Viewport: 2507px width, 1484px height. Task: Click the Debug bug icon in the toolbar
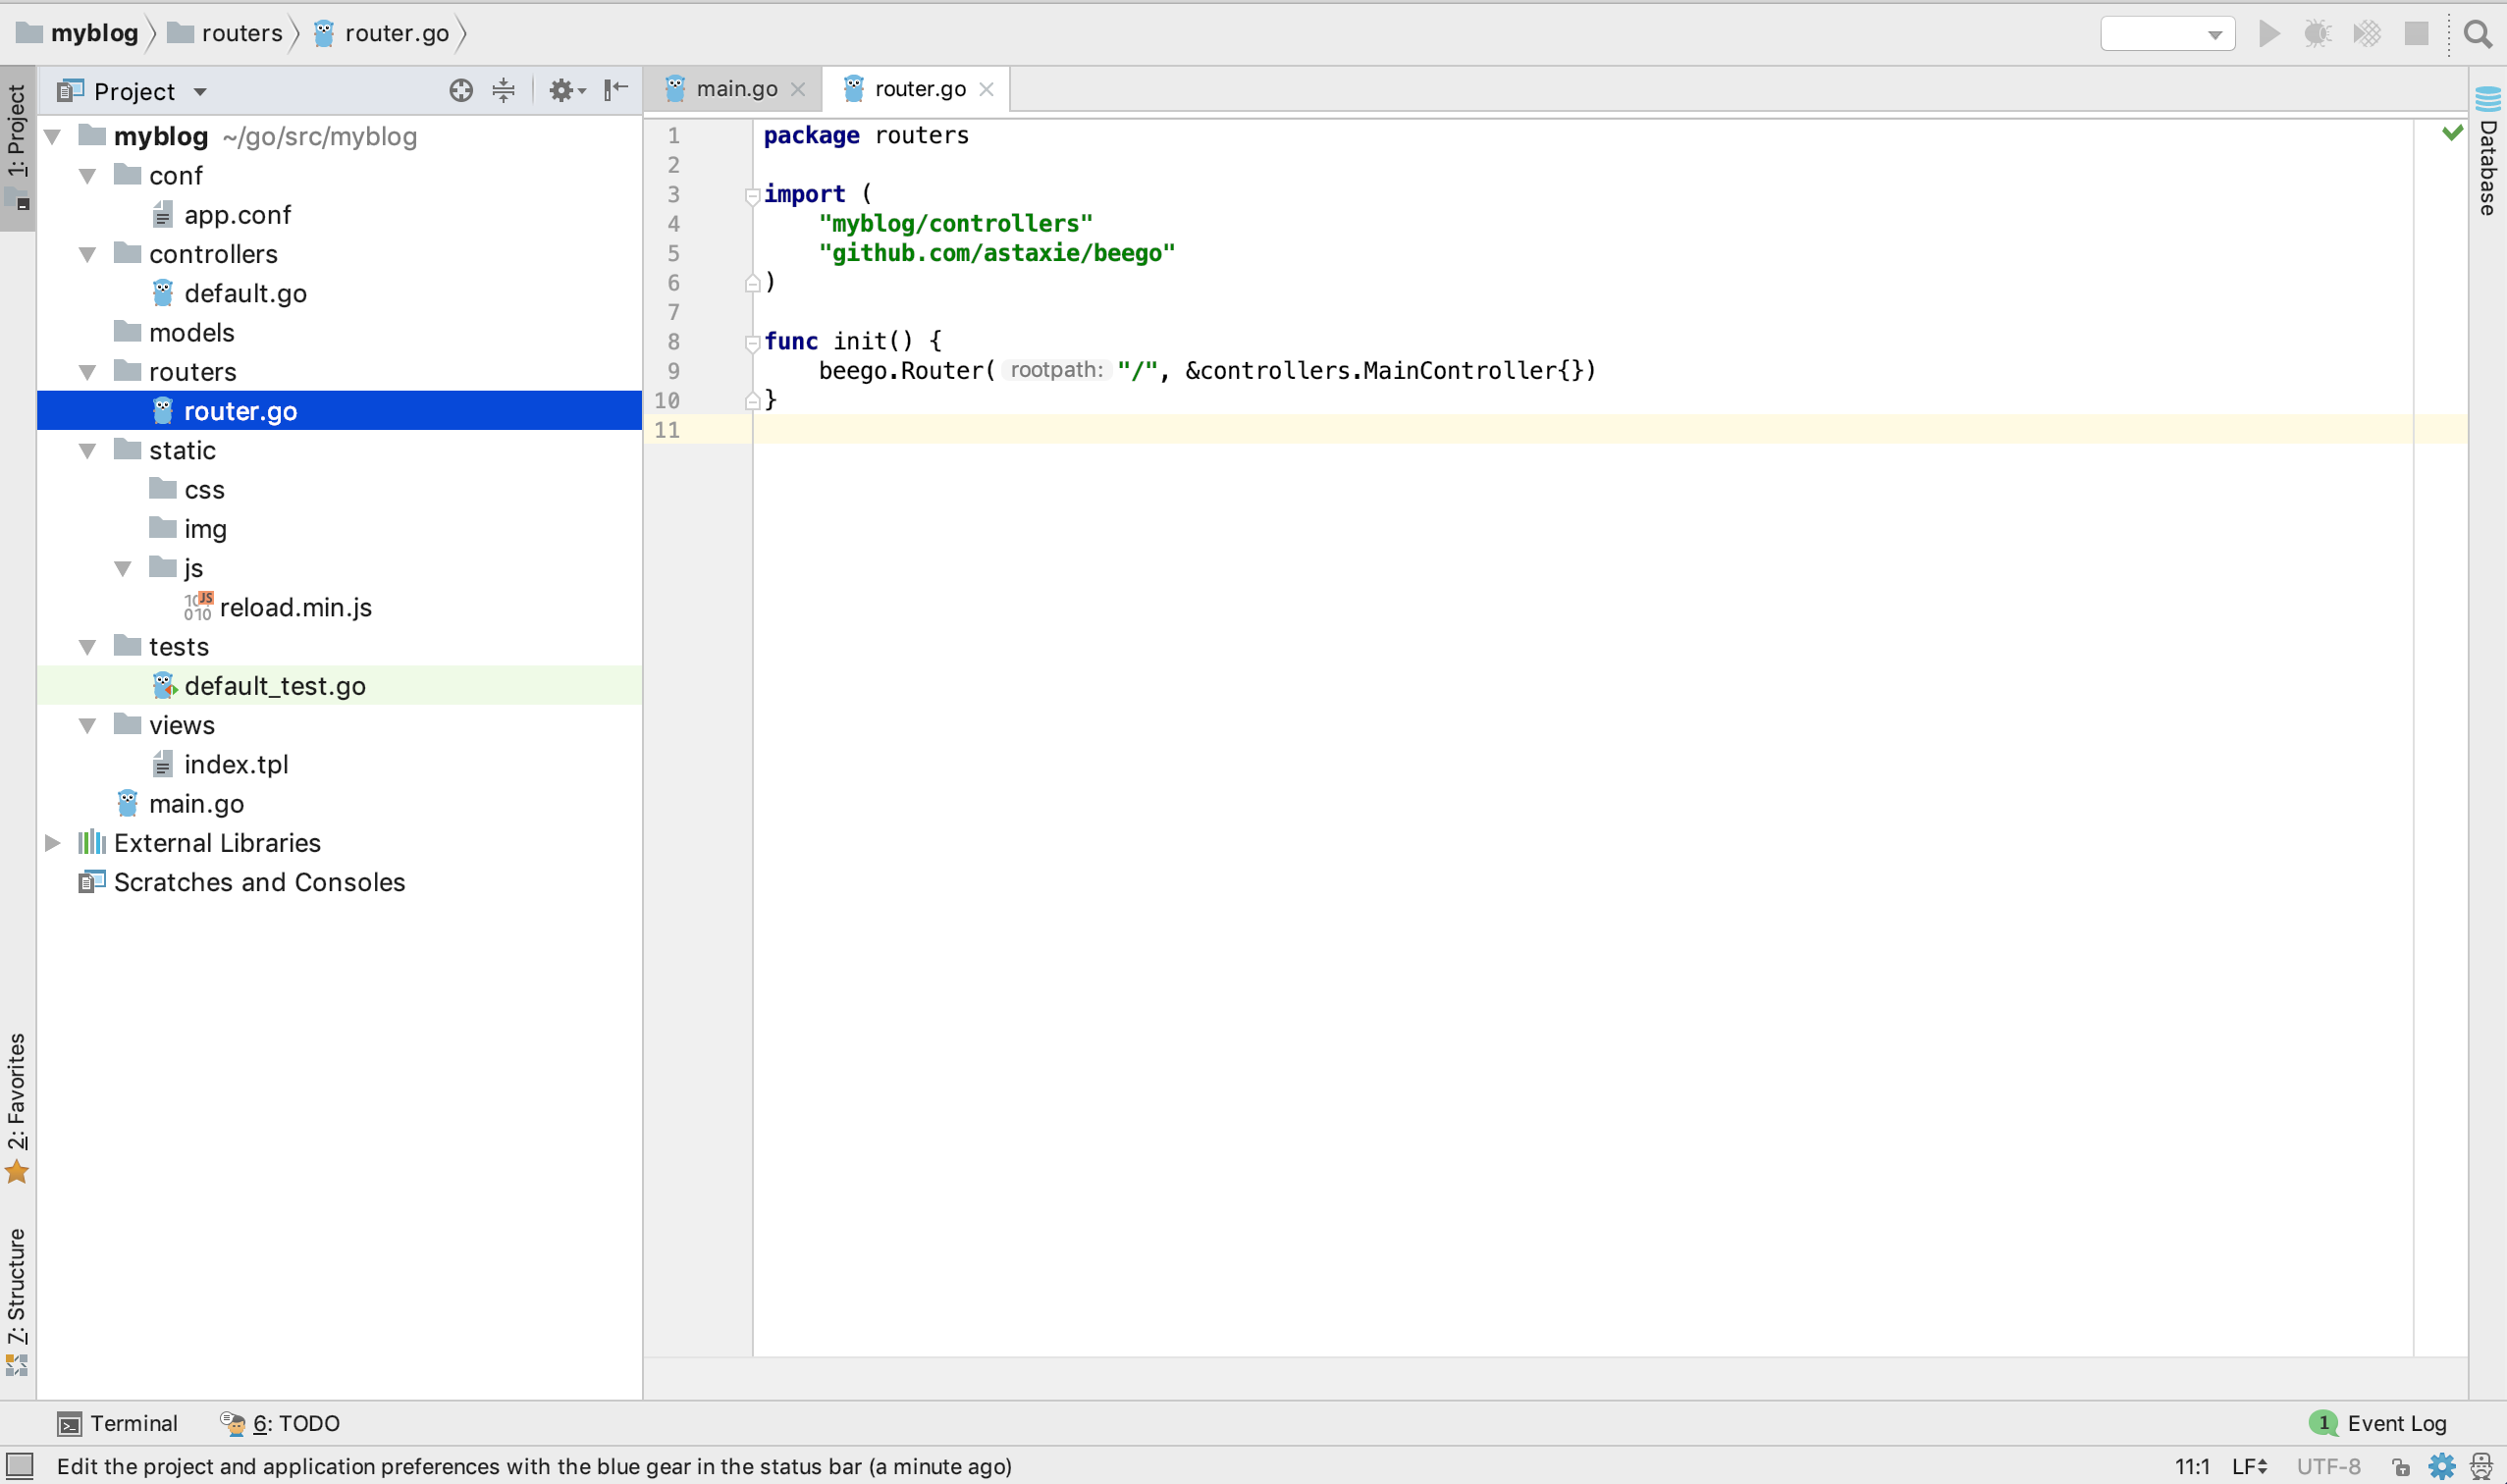pos(2317,34)
